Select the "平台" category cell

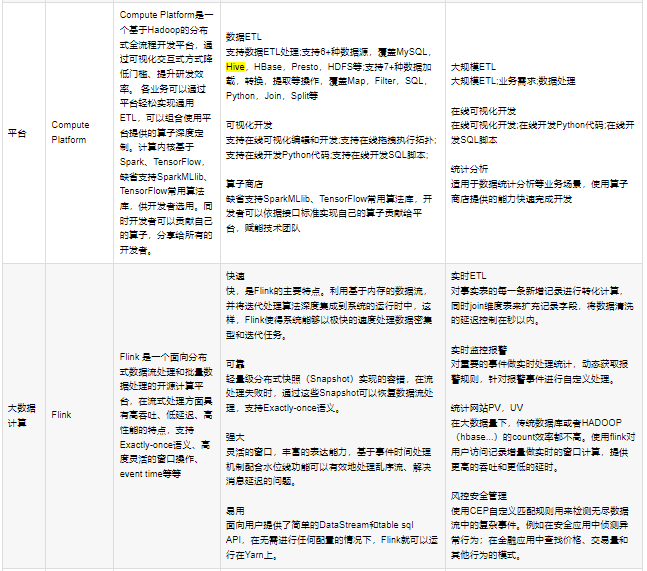[x=24, y=133]
